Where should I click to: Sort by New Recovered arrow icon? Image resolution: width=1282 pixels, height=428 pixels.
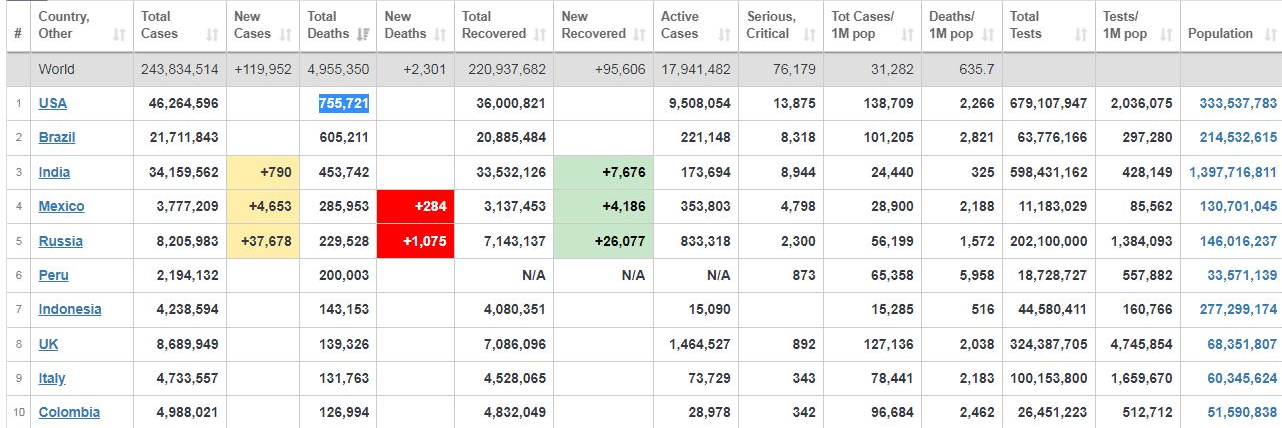[639, 34]
